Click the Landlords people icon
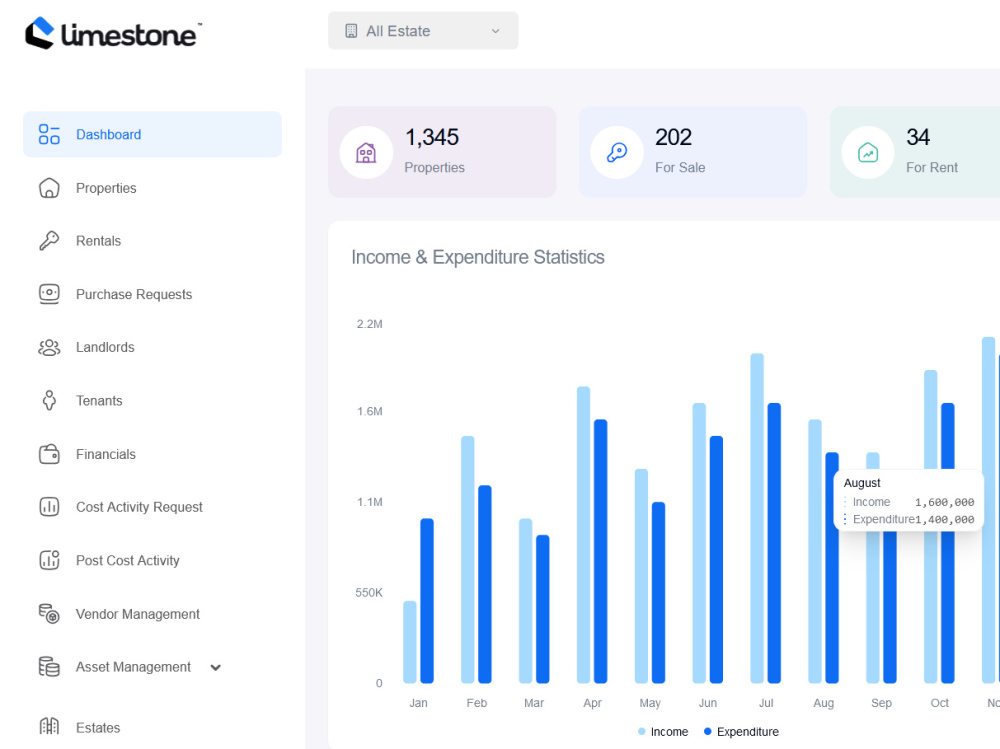Screen dimensions: 1000x749 (x=49, y=347)
